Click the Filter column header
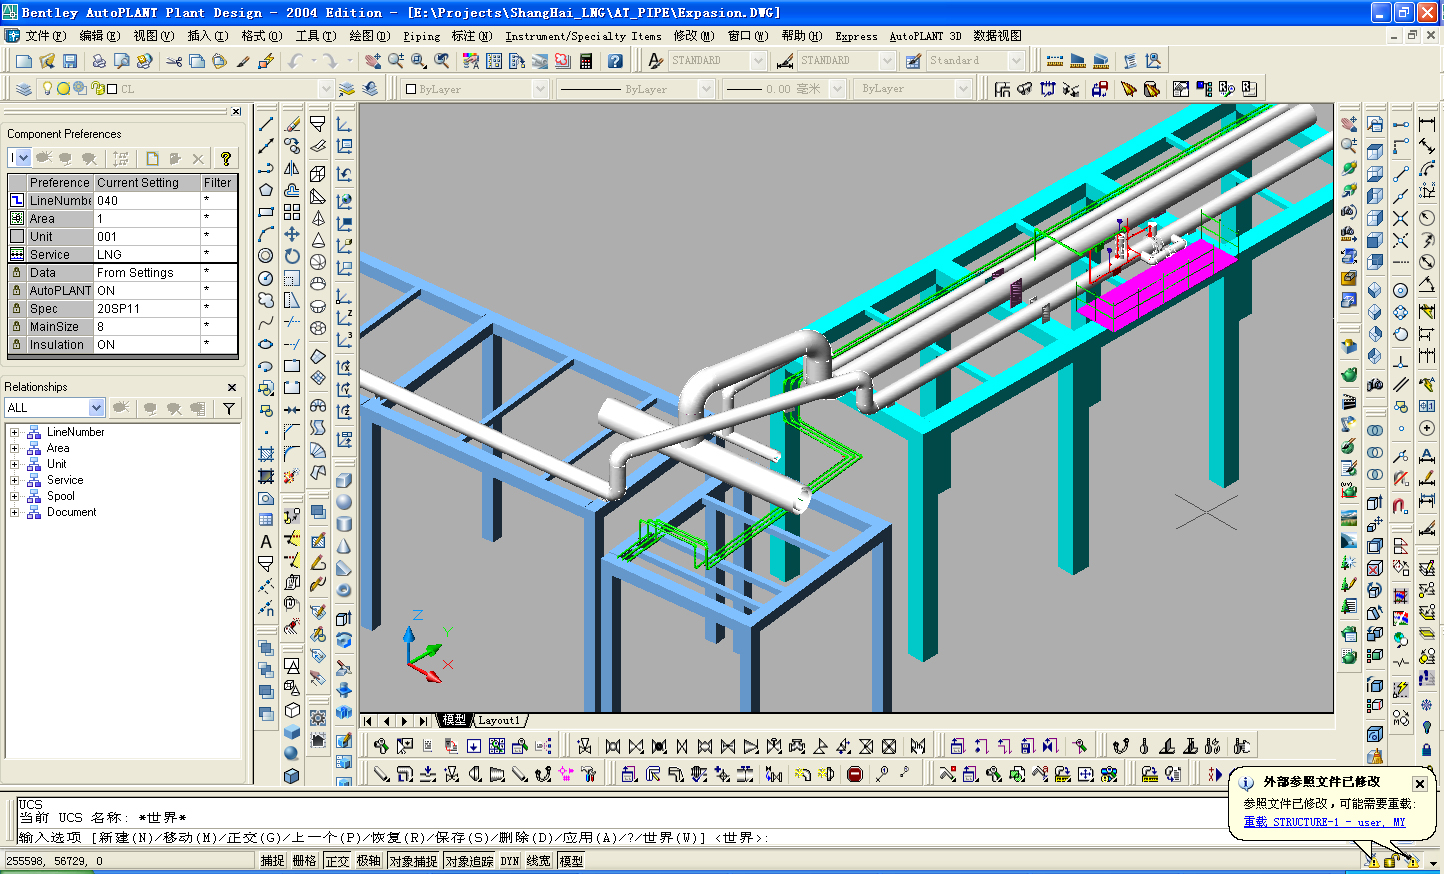This screenshot has width=1444, height=874. tap(218, 183)
